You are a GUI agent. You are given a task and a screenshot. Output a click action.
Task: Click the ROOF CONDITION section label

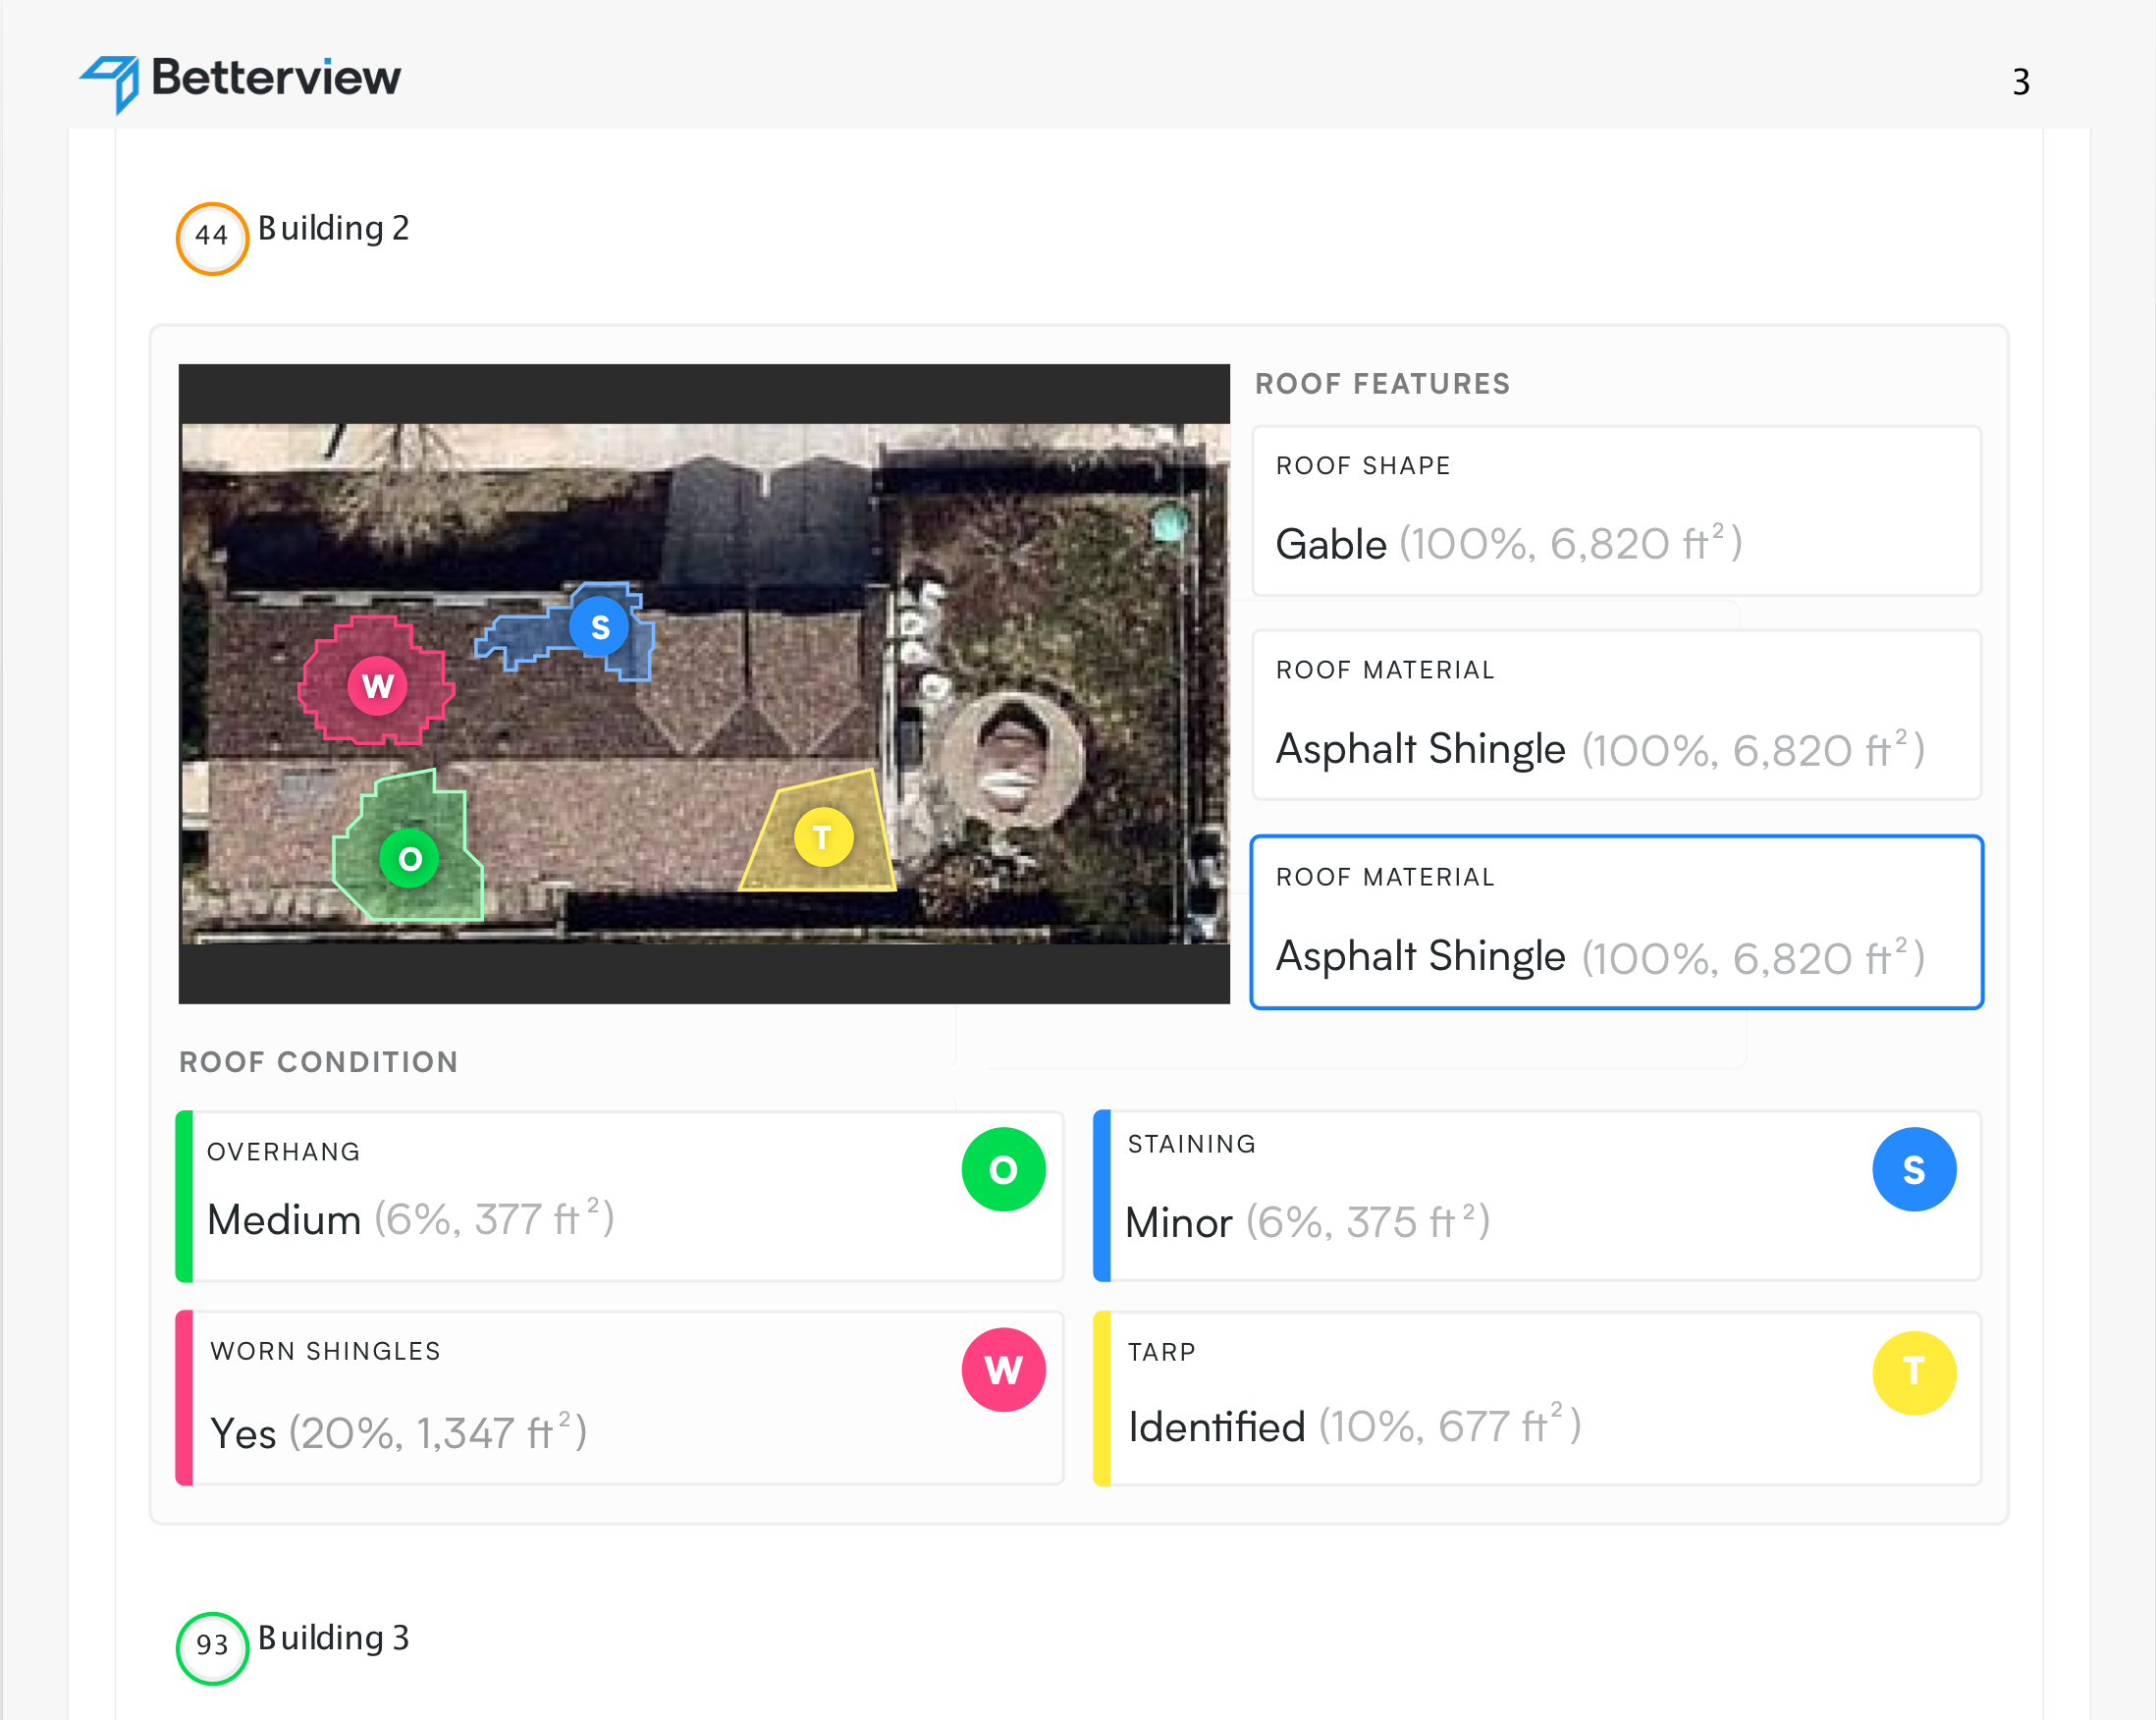coord(318,1062)
